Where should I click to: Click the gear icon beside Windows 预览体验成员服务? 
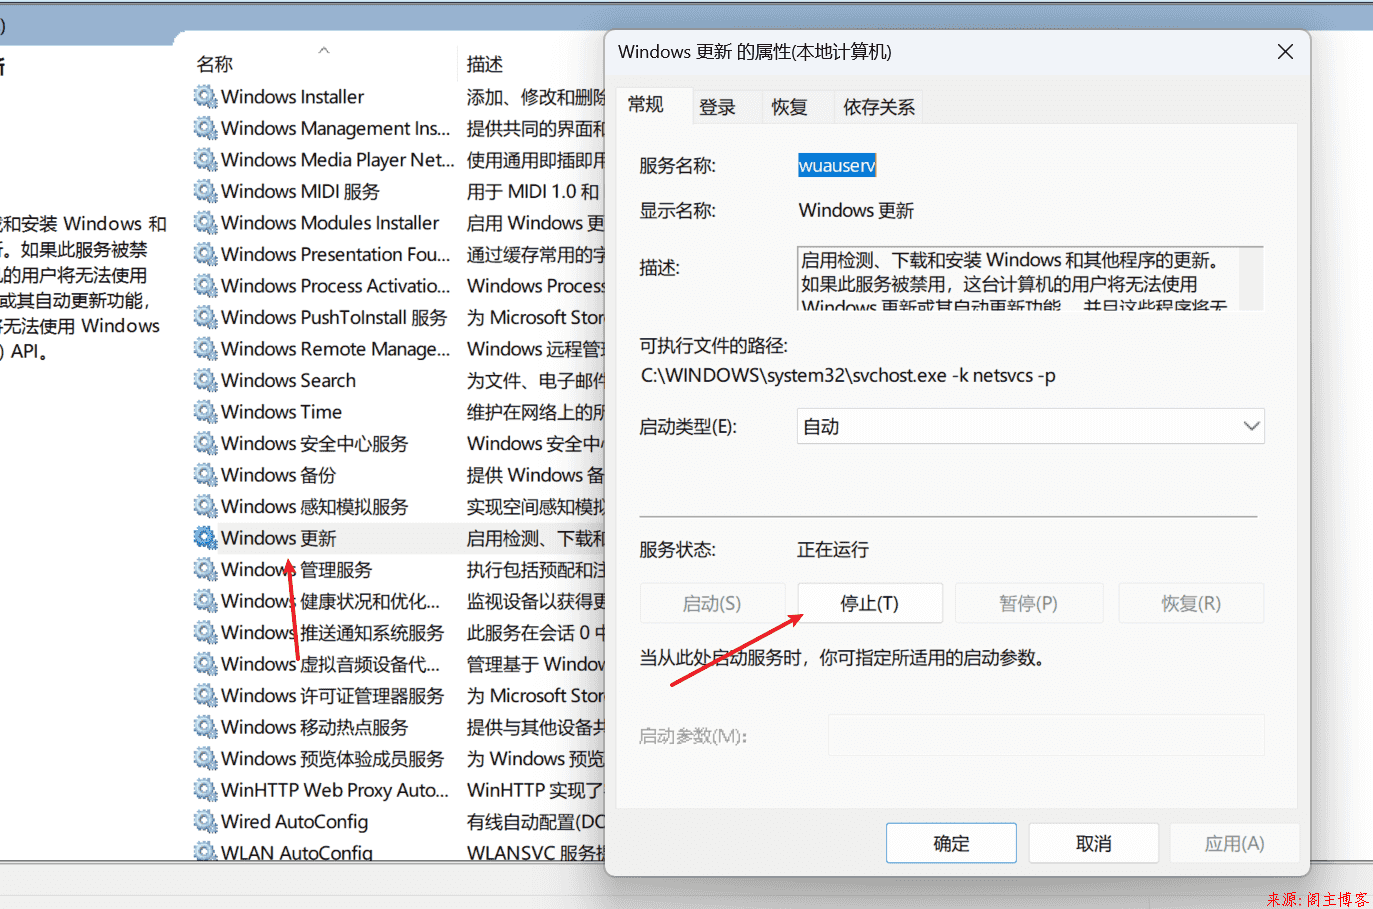tap(205, 758)
